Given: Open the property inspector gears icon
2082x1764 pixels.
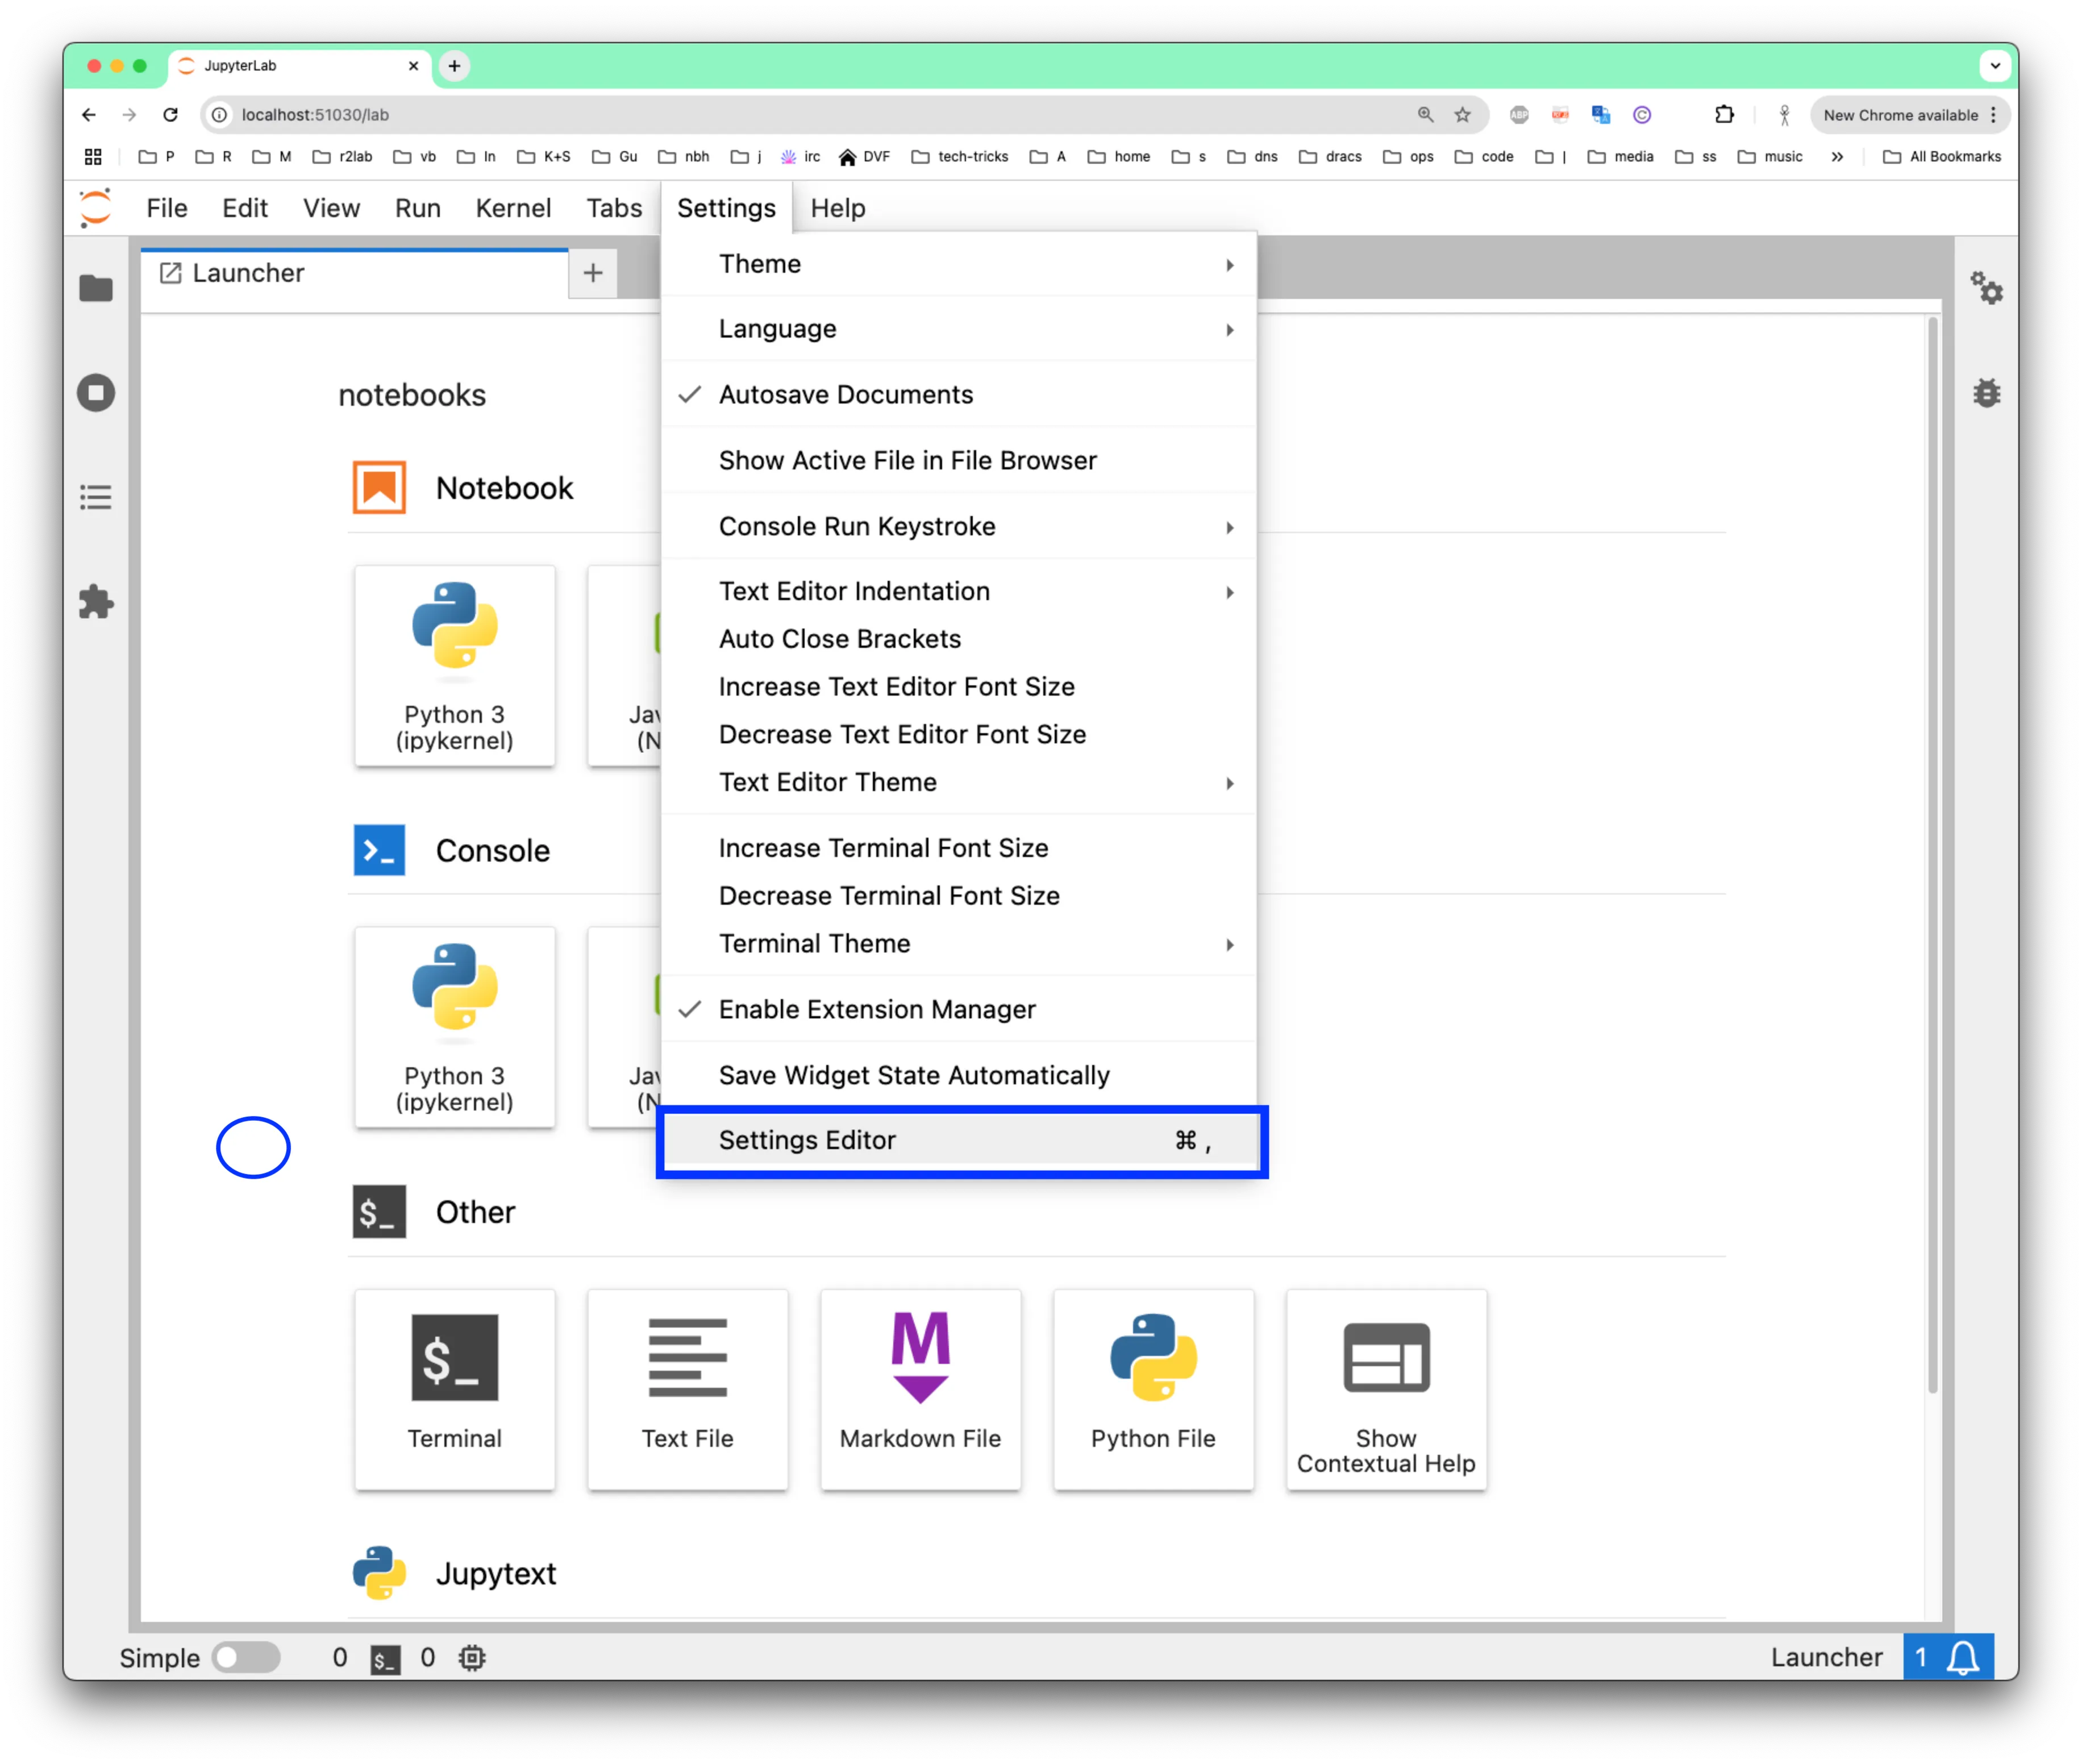Looking at the screenshot, I should point(1986,289).
